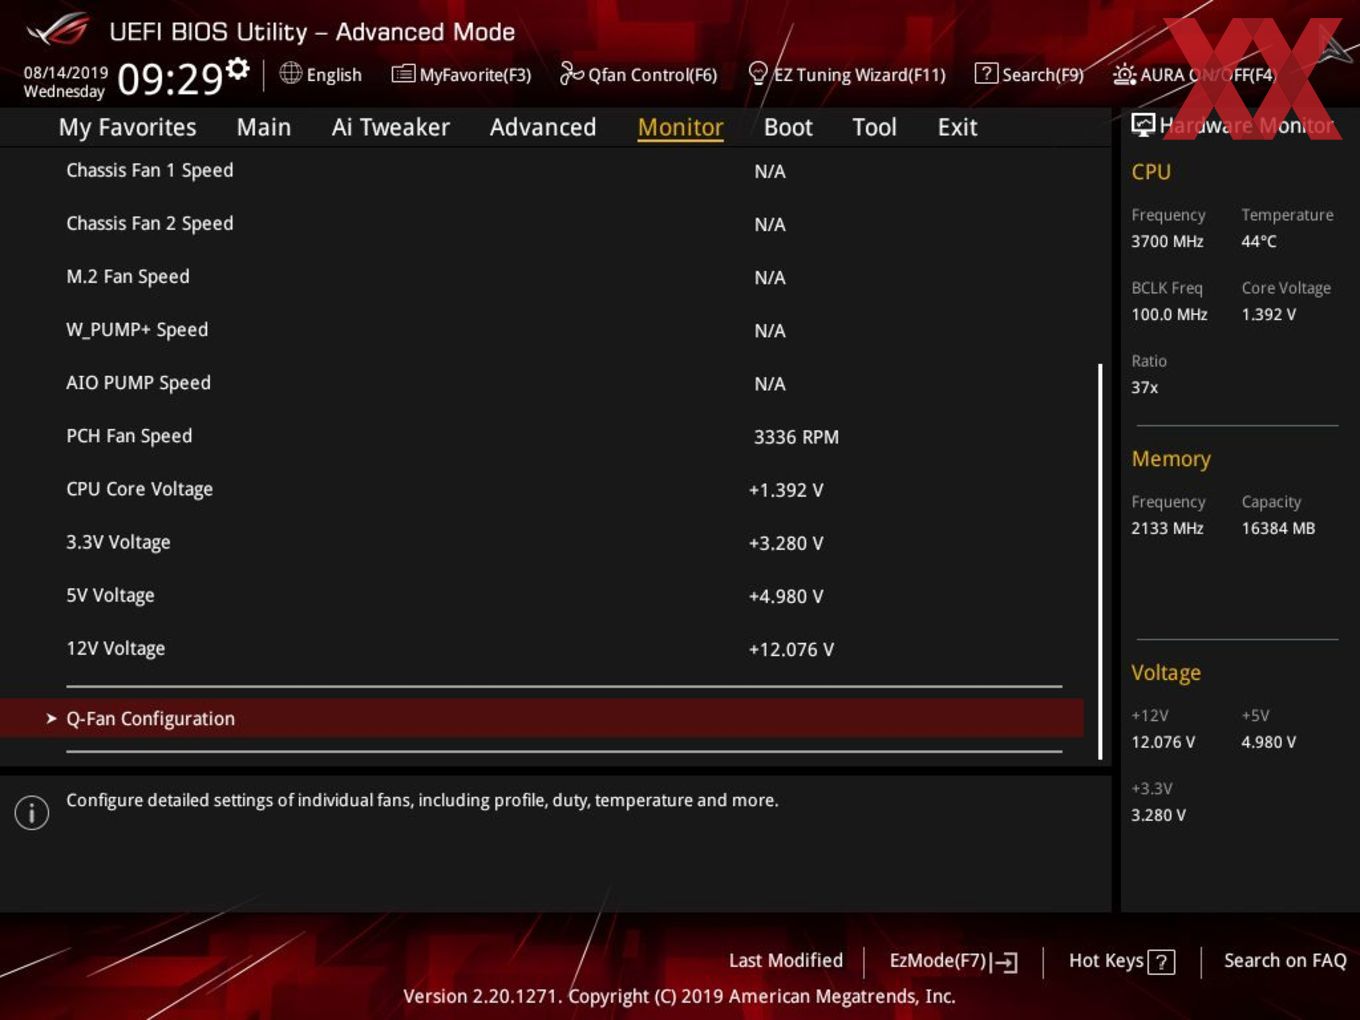Click the 3700 MHz CPU frequency value
This screenshot has width=1360, height=1020.
1167,241
